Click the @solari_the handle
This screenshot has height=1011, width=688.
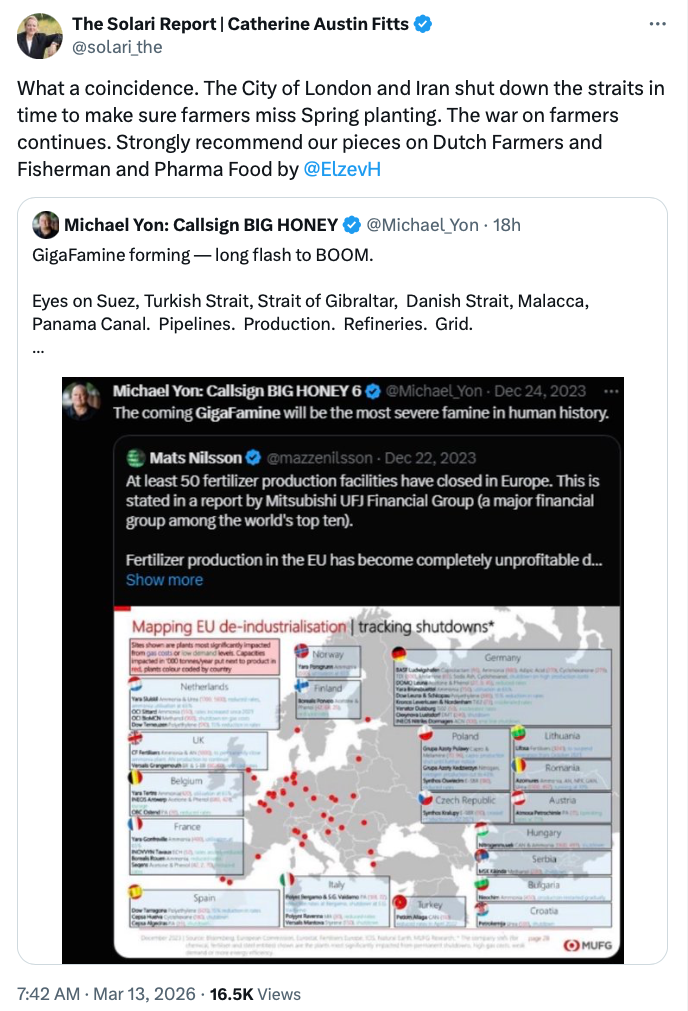tap(117, 47)
